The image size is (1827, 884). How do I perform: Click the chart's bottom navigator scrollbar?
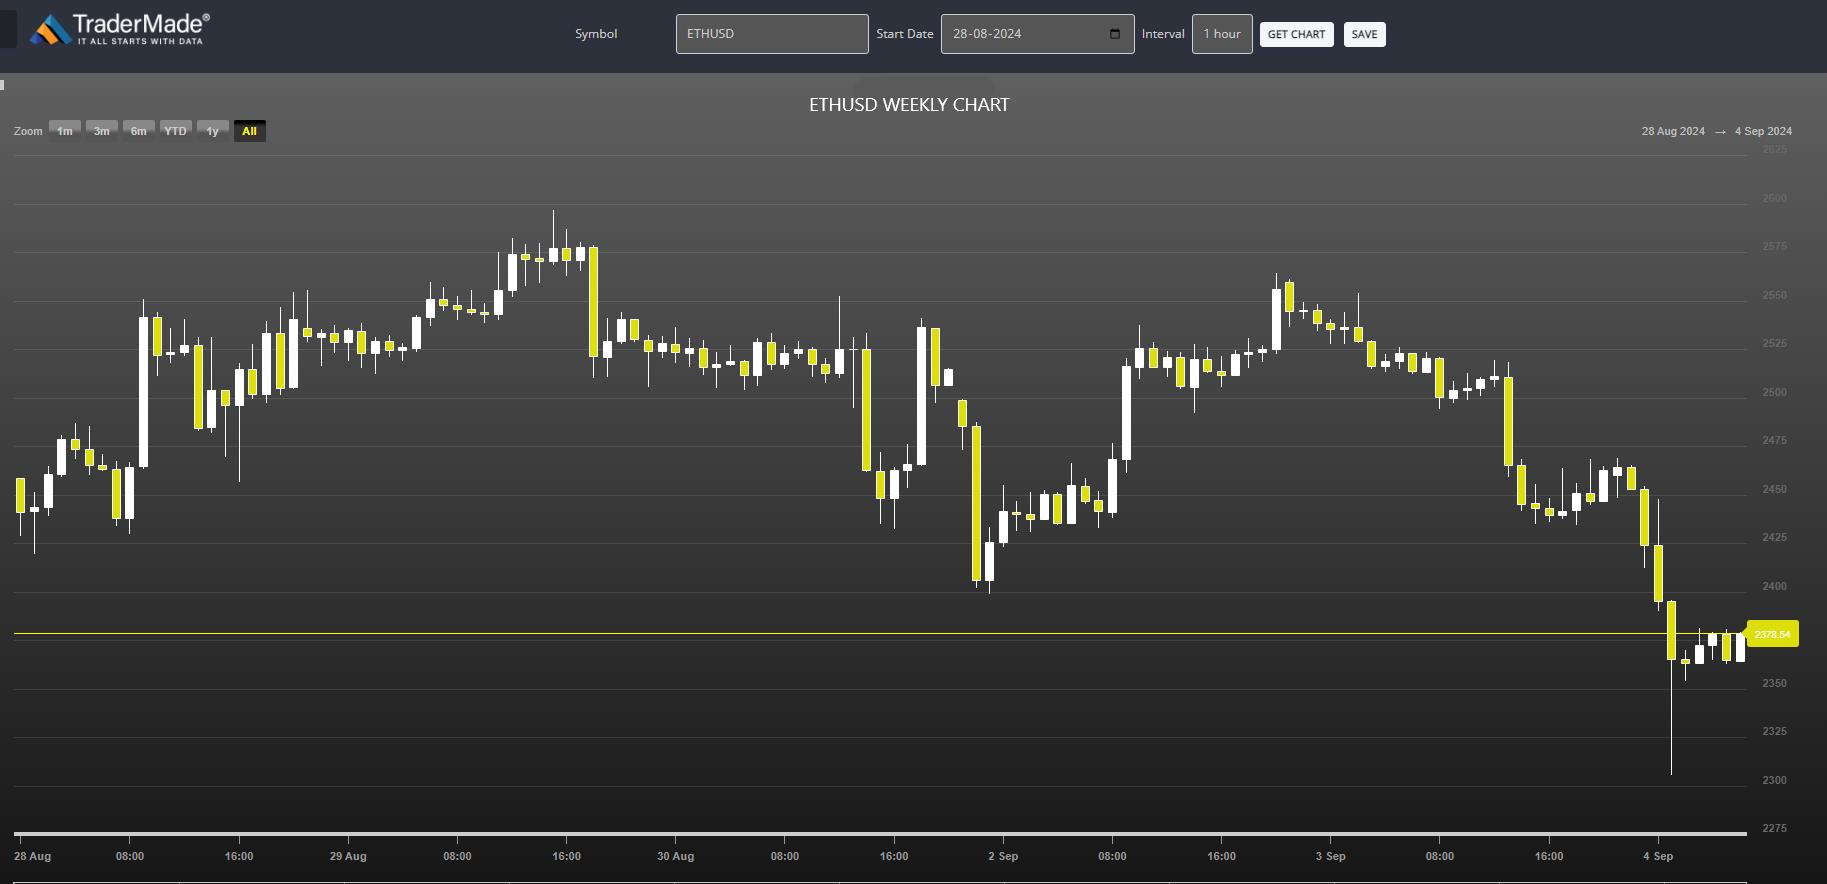click(880, 832)
